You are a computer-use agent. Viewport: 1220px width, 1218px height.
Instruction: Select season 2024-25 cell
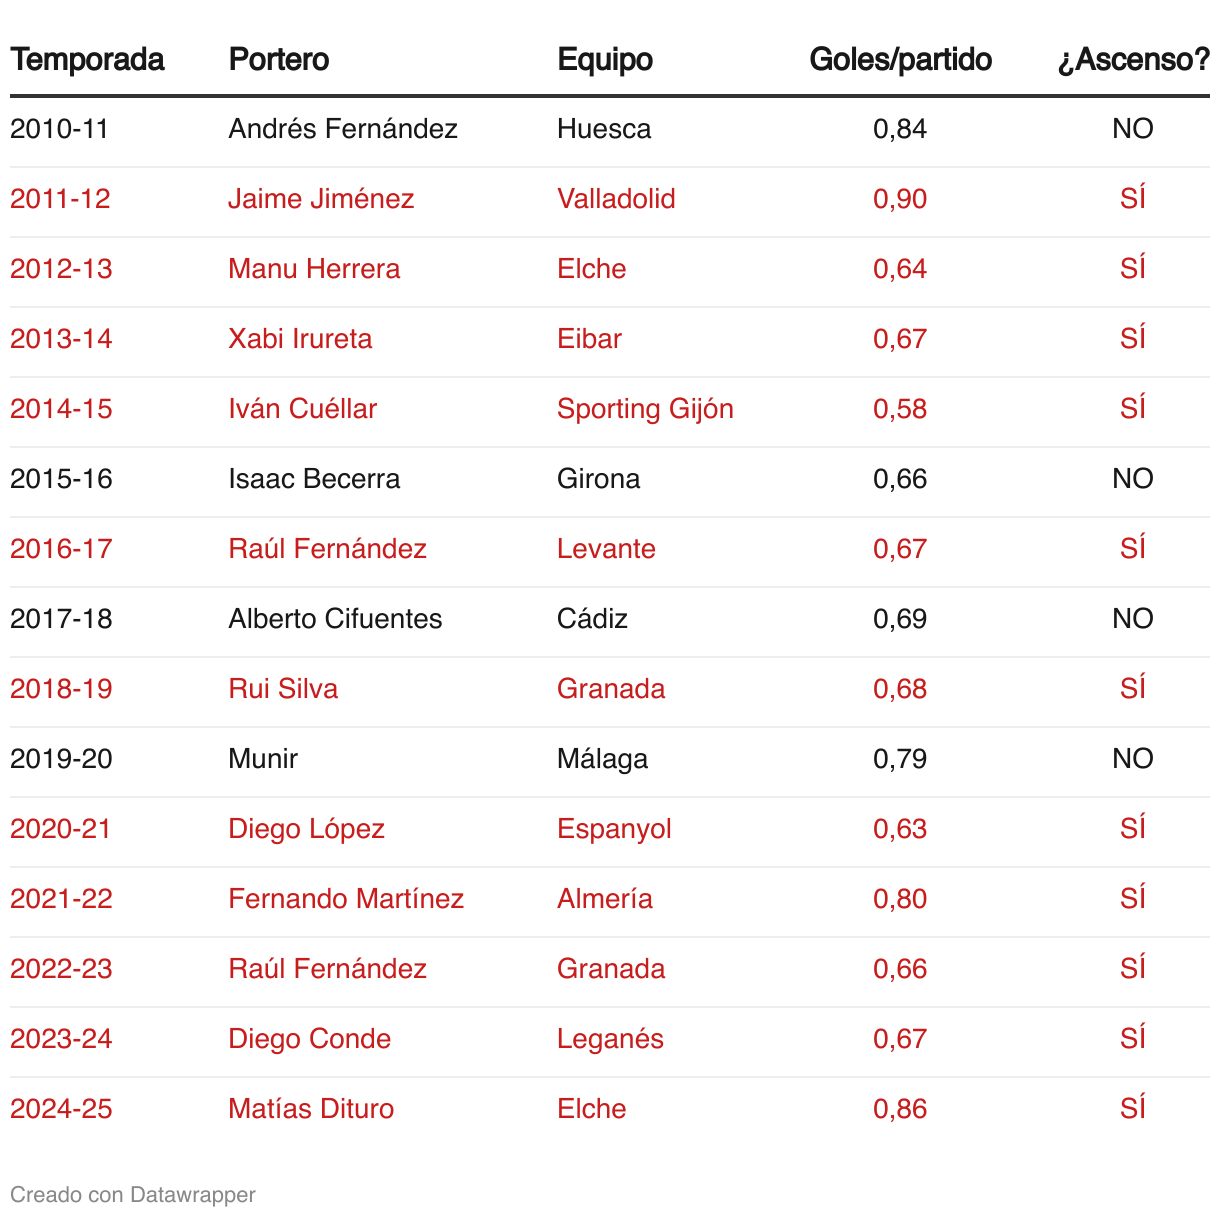click(61, 1109)
